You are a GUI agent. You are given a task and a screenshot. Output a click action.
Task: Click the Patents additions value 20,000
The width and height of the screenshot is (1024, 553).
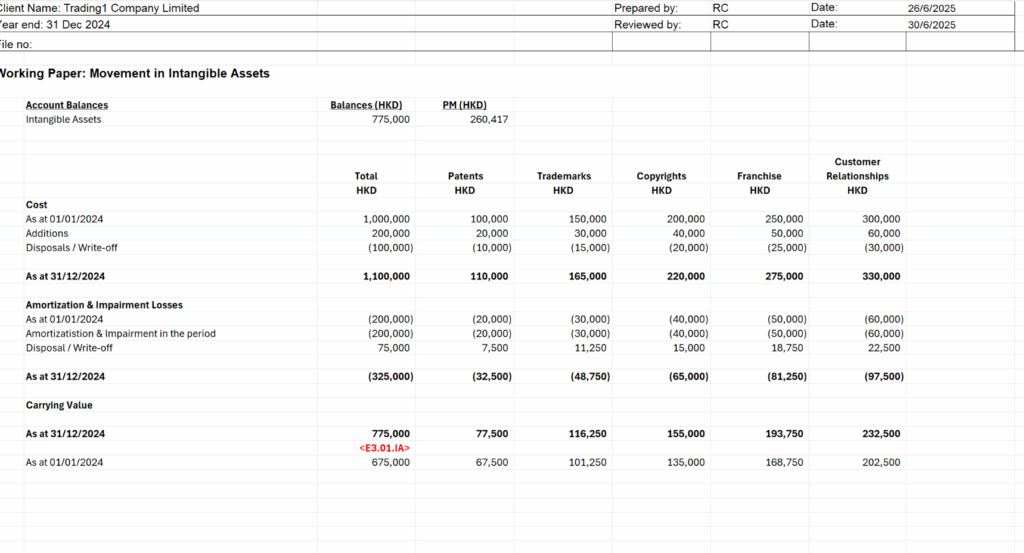[490, 233]
